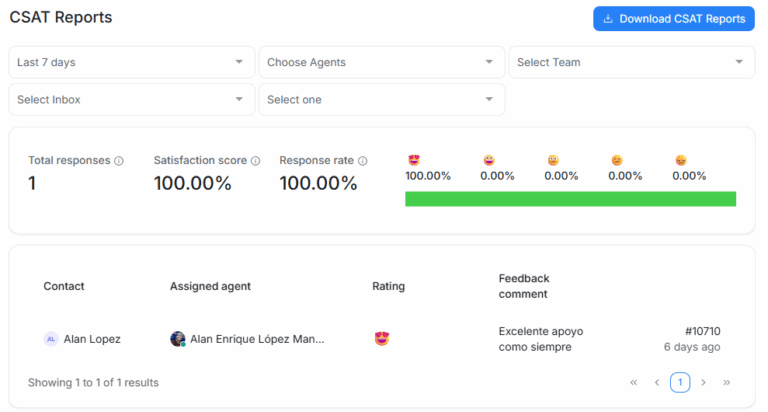Click the assigned agent's profile photo
Viewport: 768px width, 412px height.
click(x=178, y=339)
